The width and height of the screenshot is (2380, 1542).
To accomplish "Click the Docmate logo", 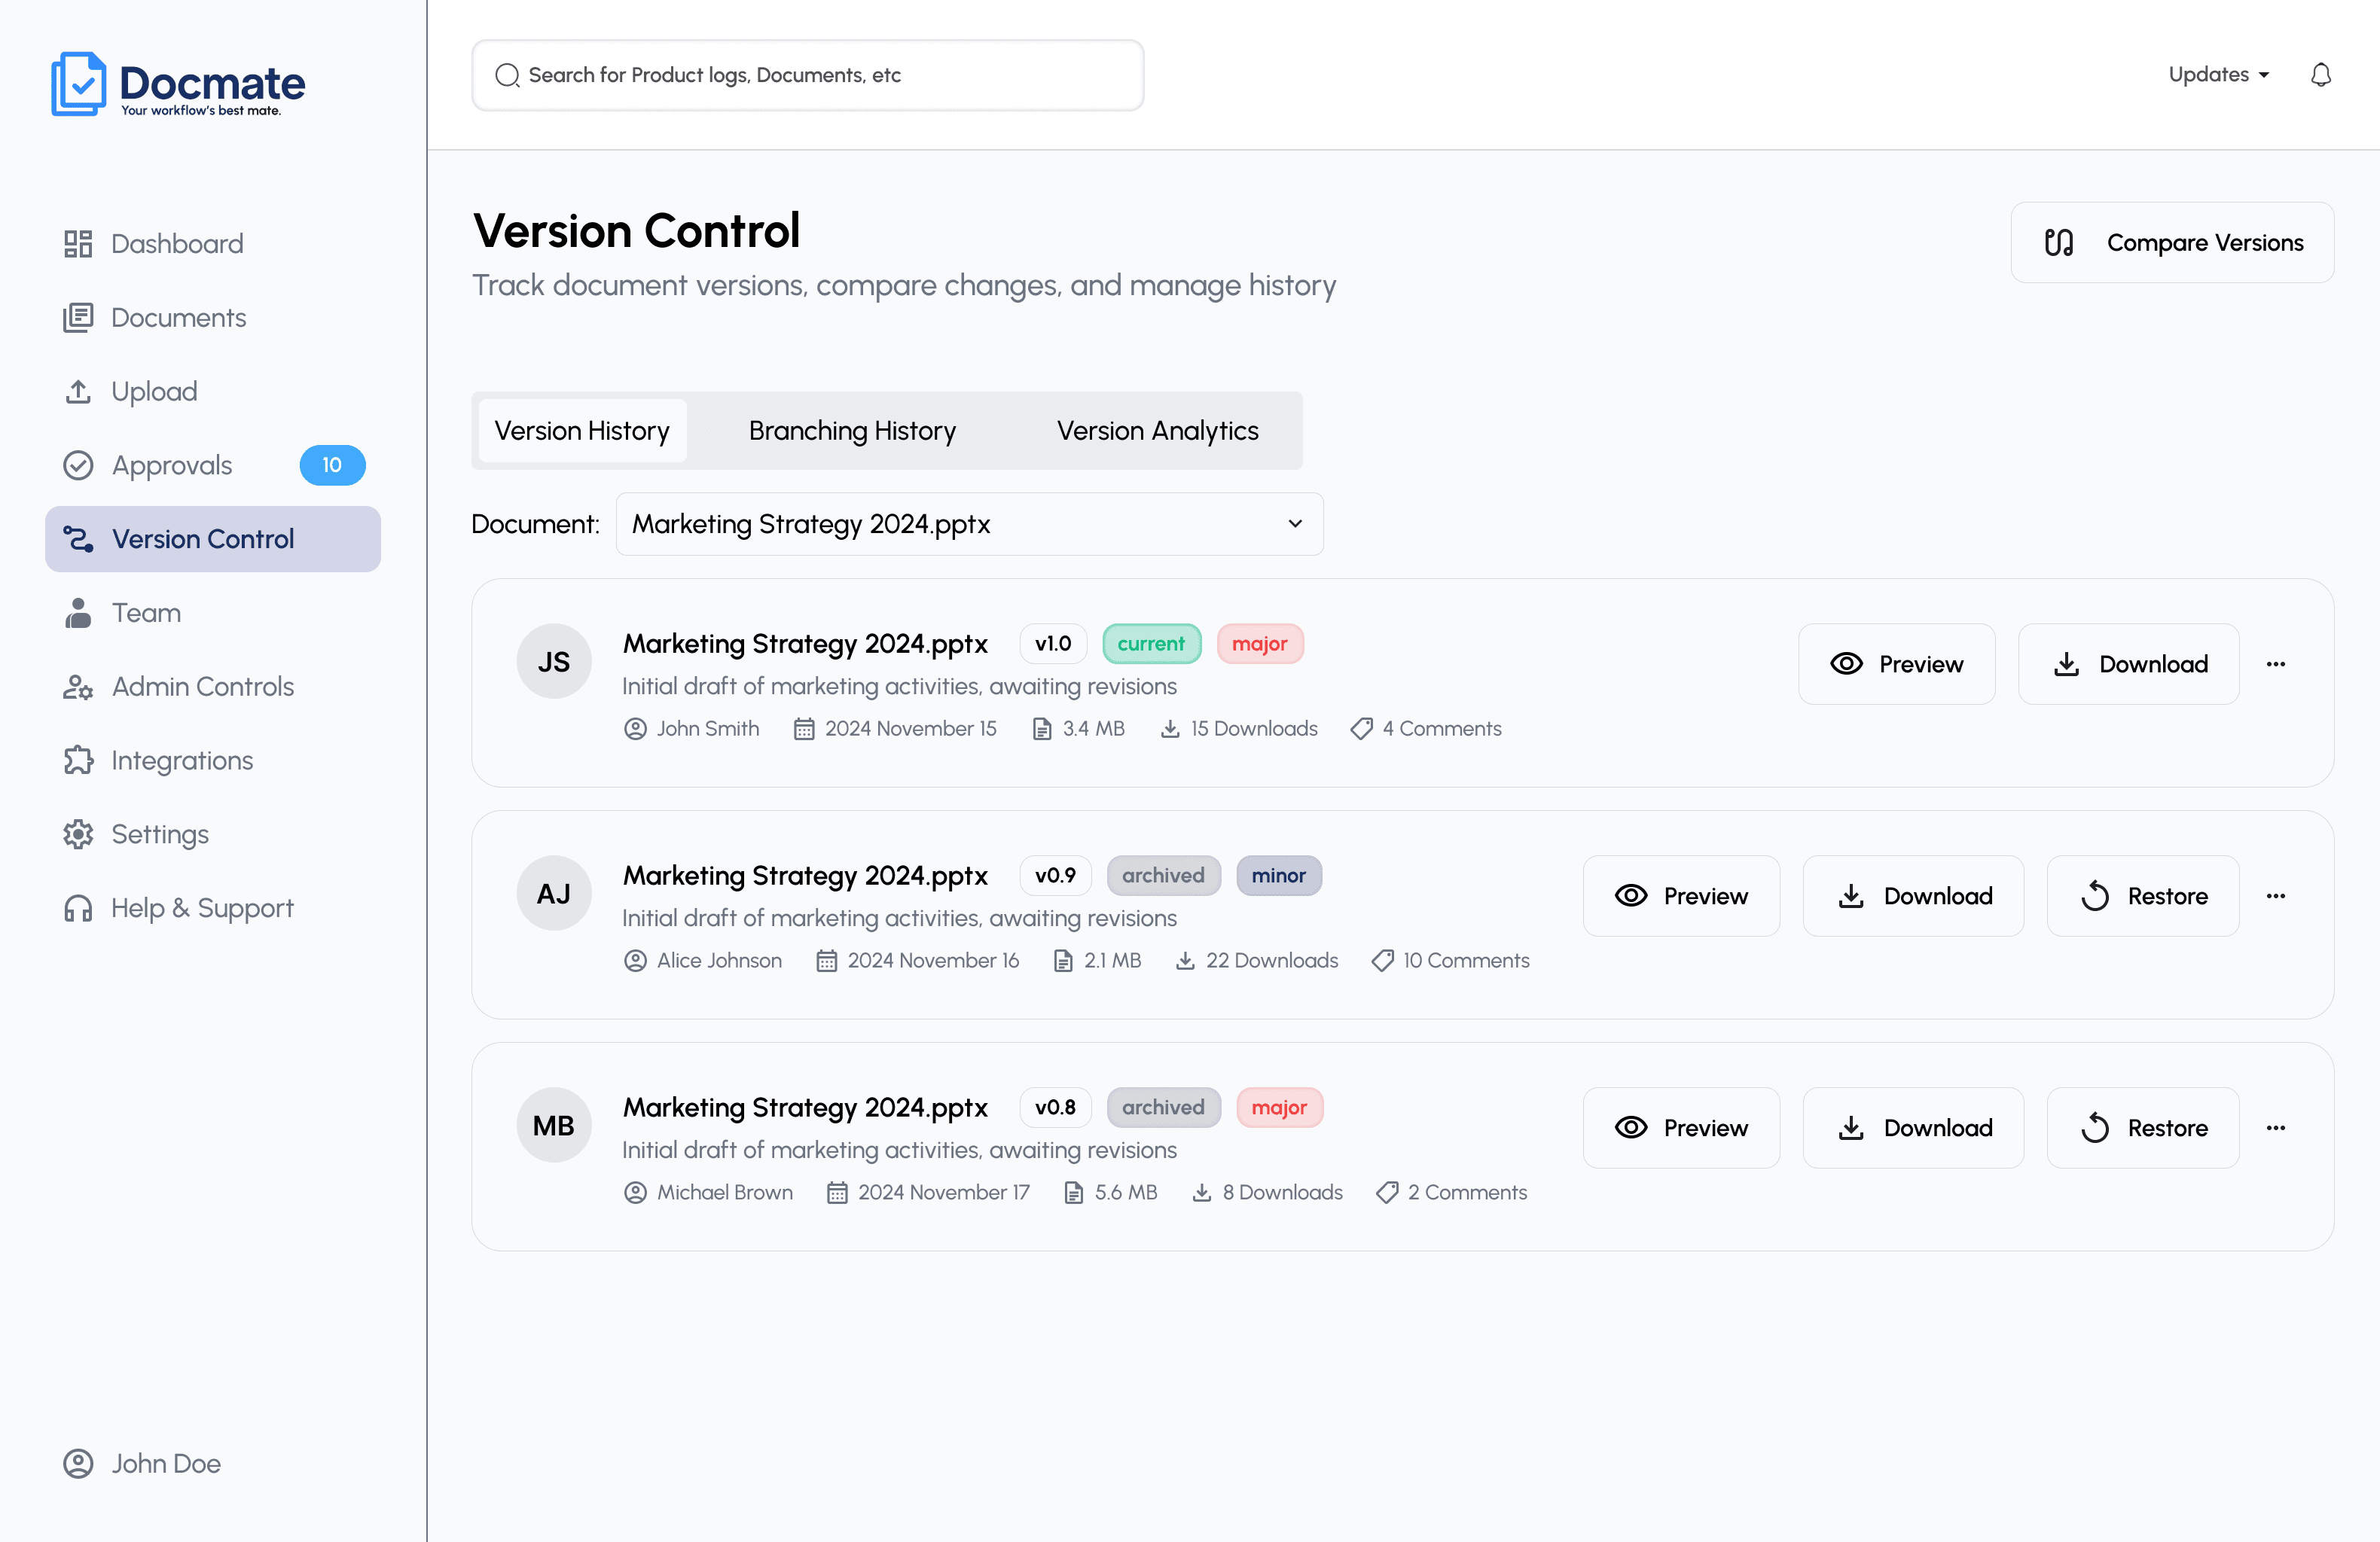I will point(178,84).
